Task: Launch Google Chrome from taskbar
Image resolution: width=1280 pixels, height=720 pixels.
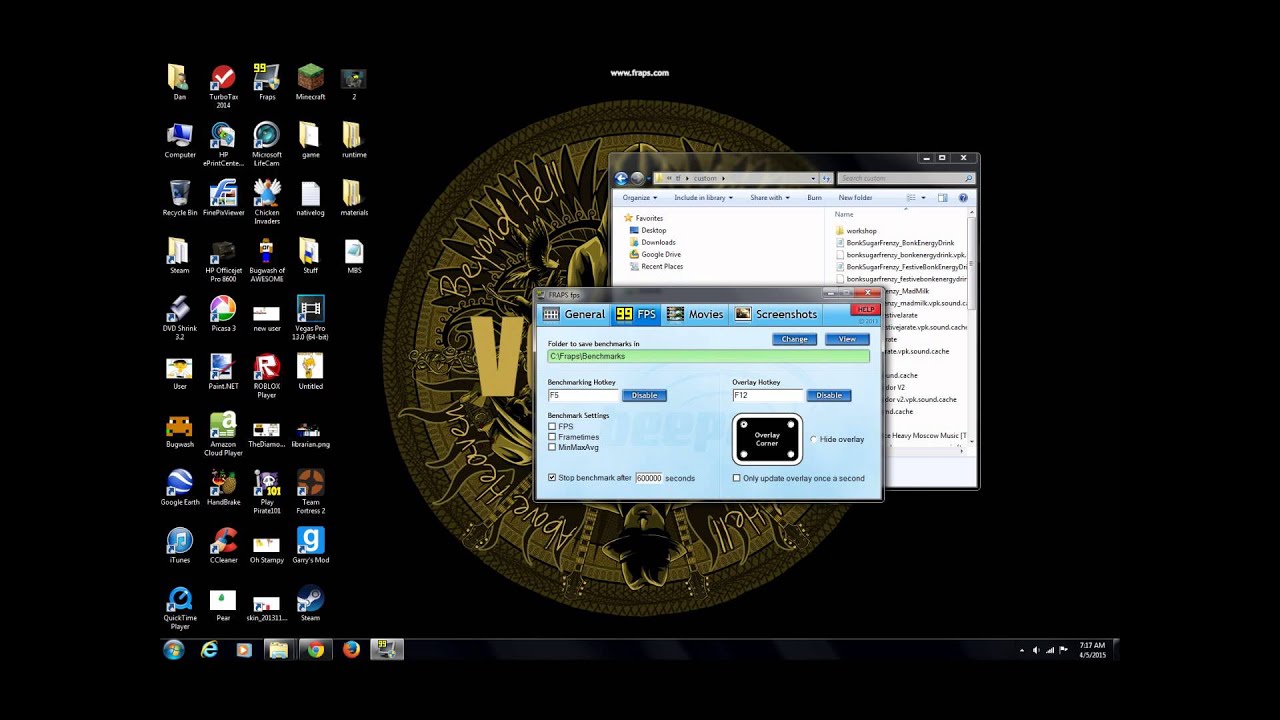Action: (x=315, y=650)
